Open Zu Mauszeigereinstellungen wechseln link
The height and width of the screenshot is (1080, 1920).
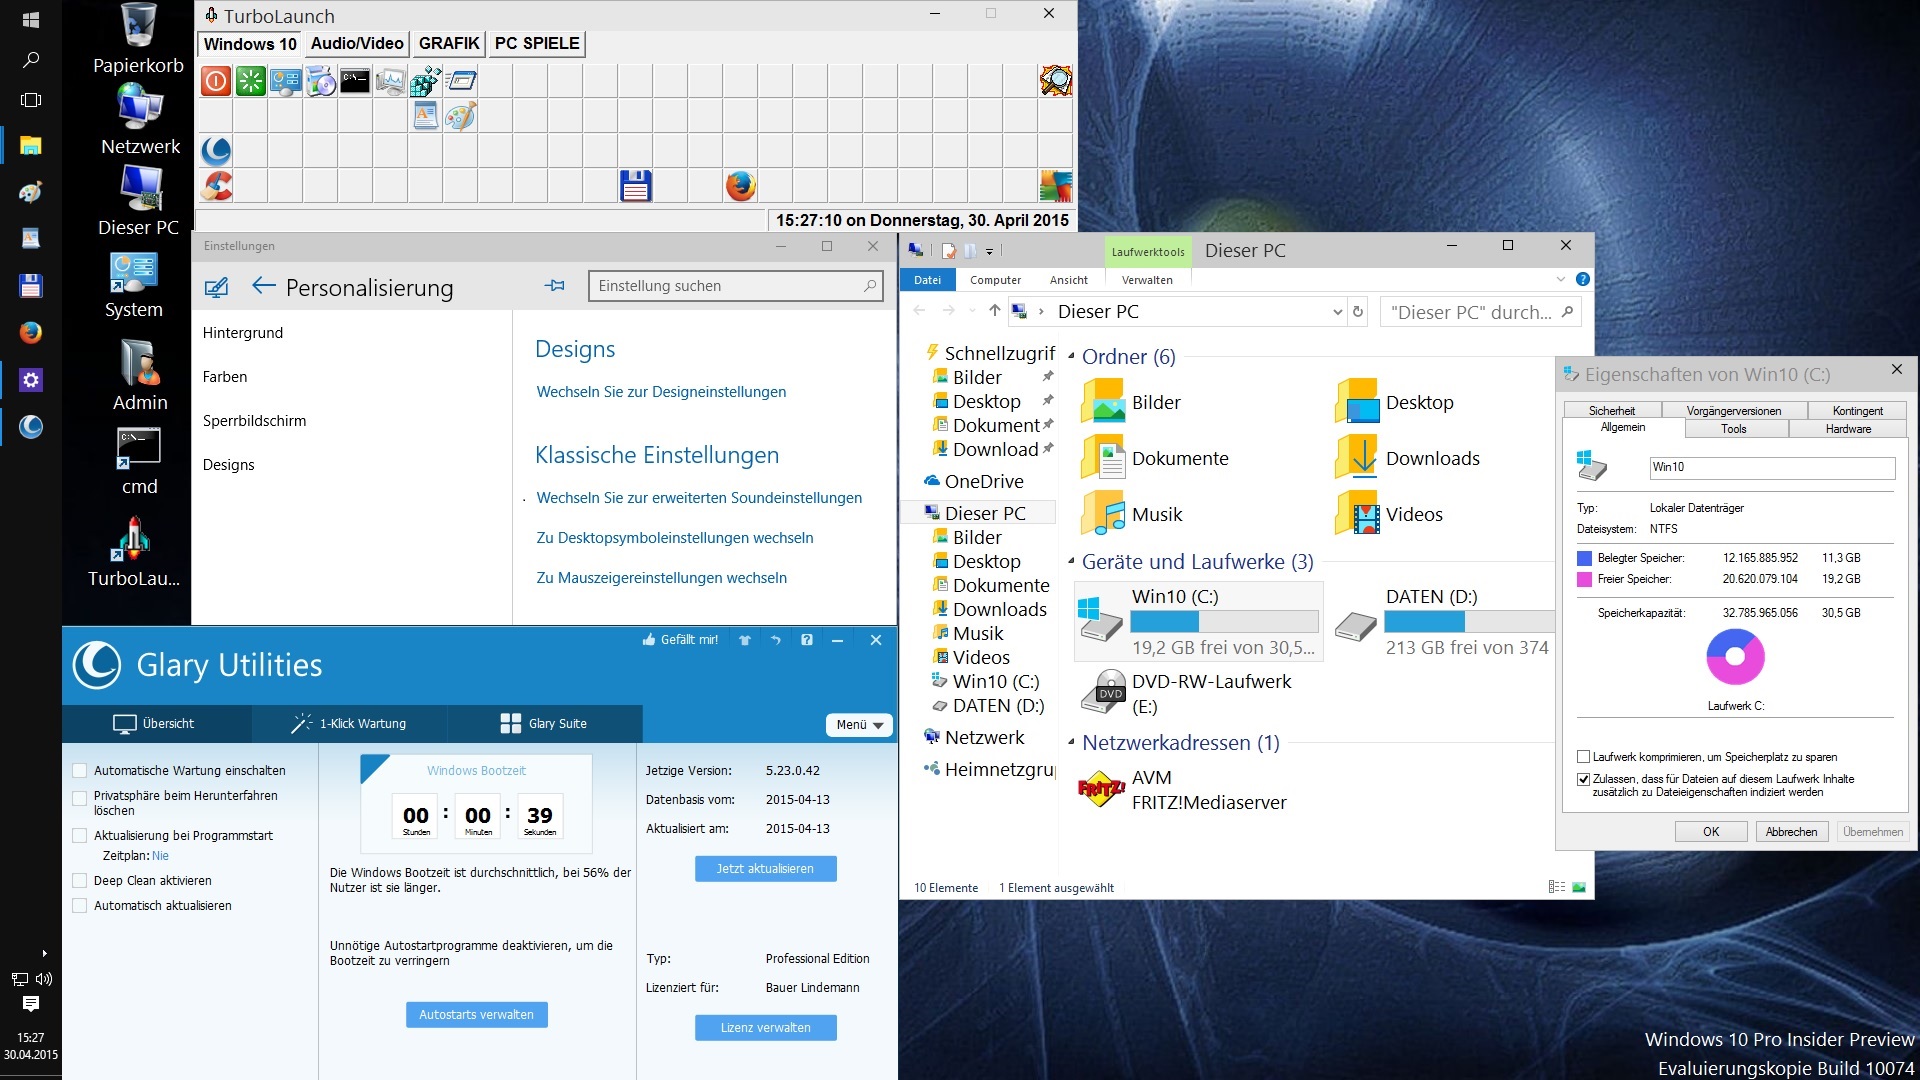[661, 578]
